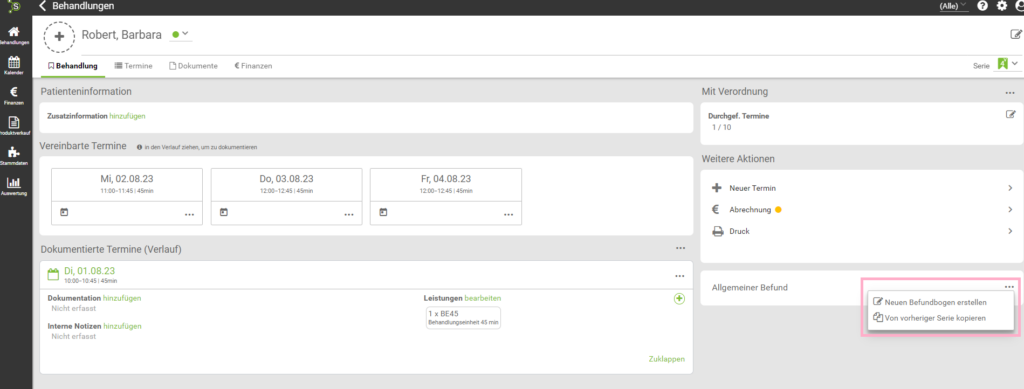Go back using the Behandlungen arrow

tap(43, 6)
